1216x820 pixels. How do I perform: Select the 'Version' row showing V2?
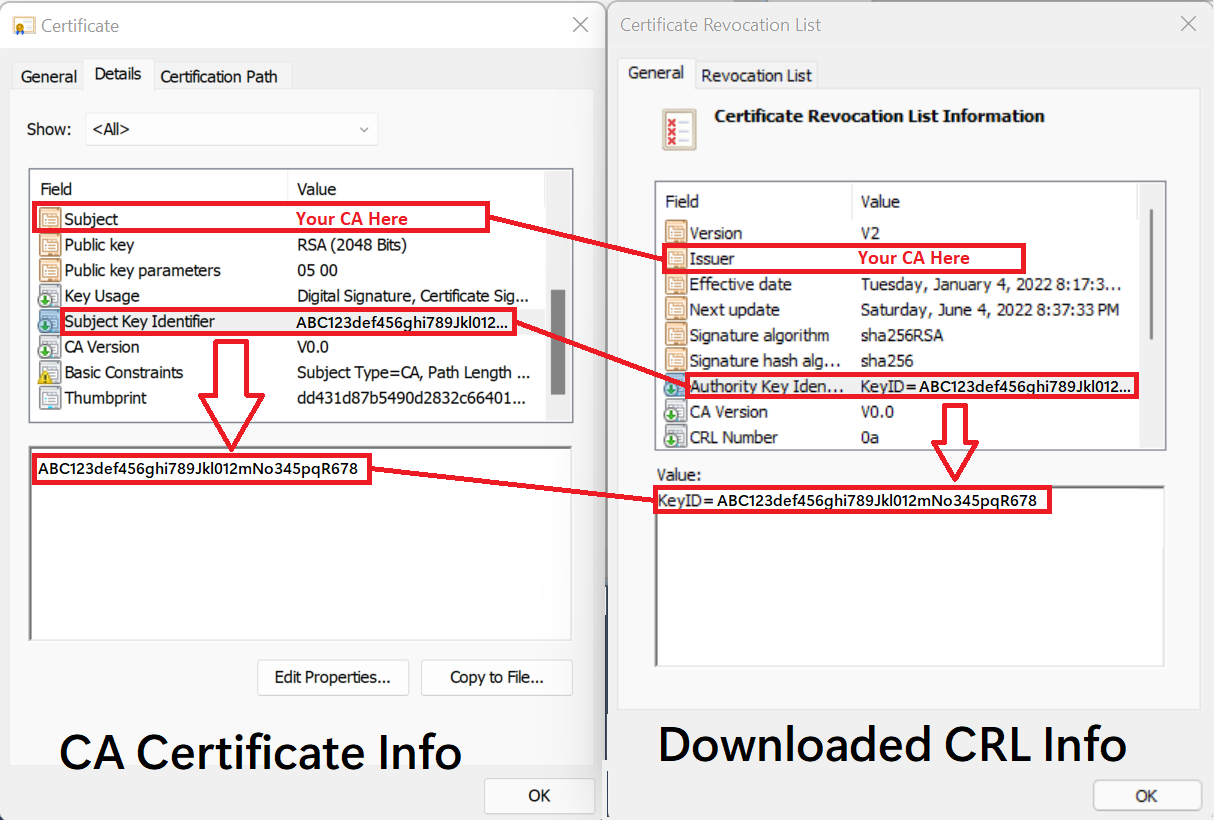click(x=900, y=233)
